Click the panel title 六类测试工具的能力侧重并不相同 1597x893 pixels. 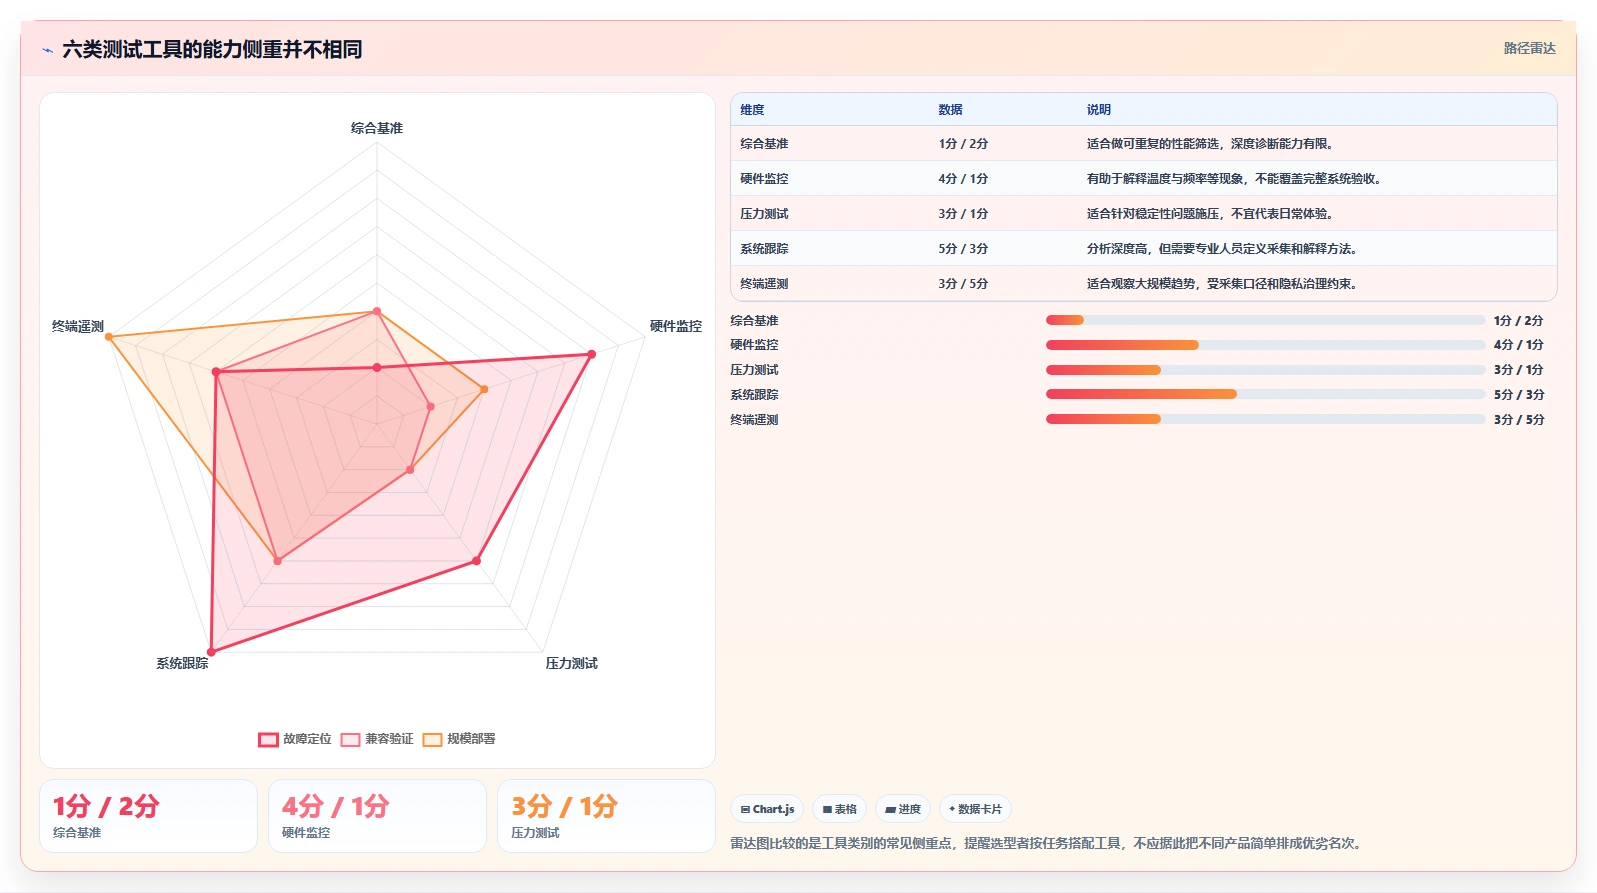point(212,49)
